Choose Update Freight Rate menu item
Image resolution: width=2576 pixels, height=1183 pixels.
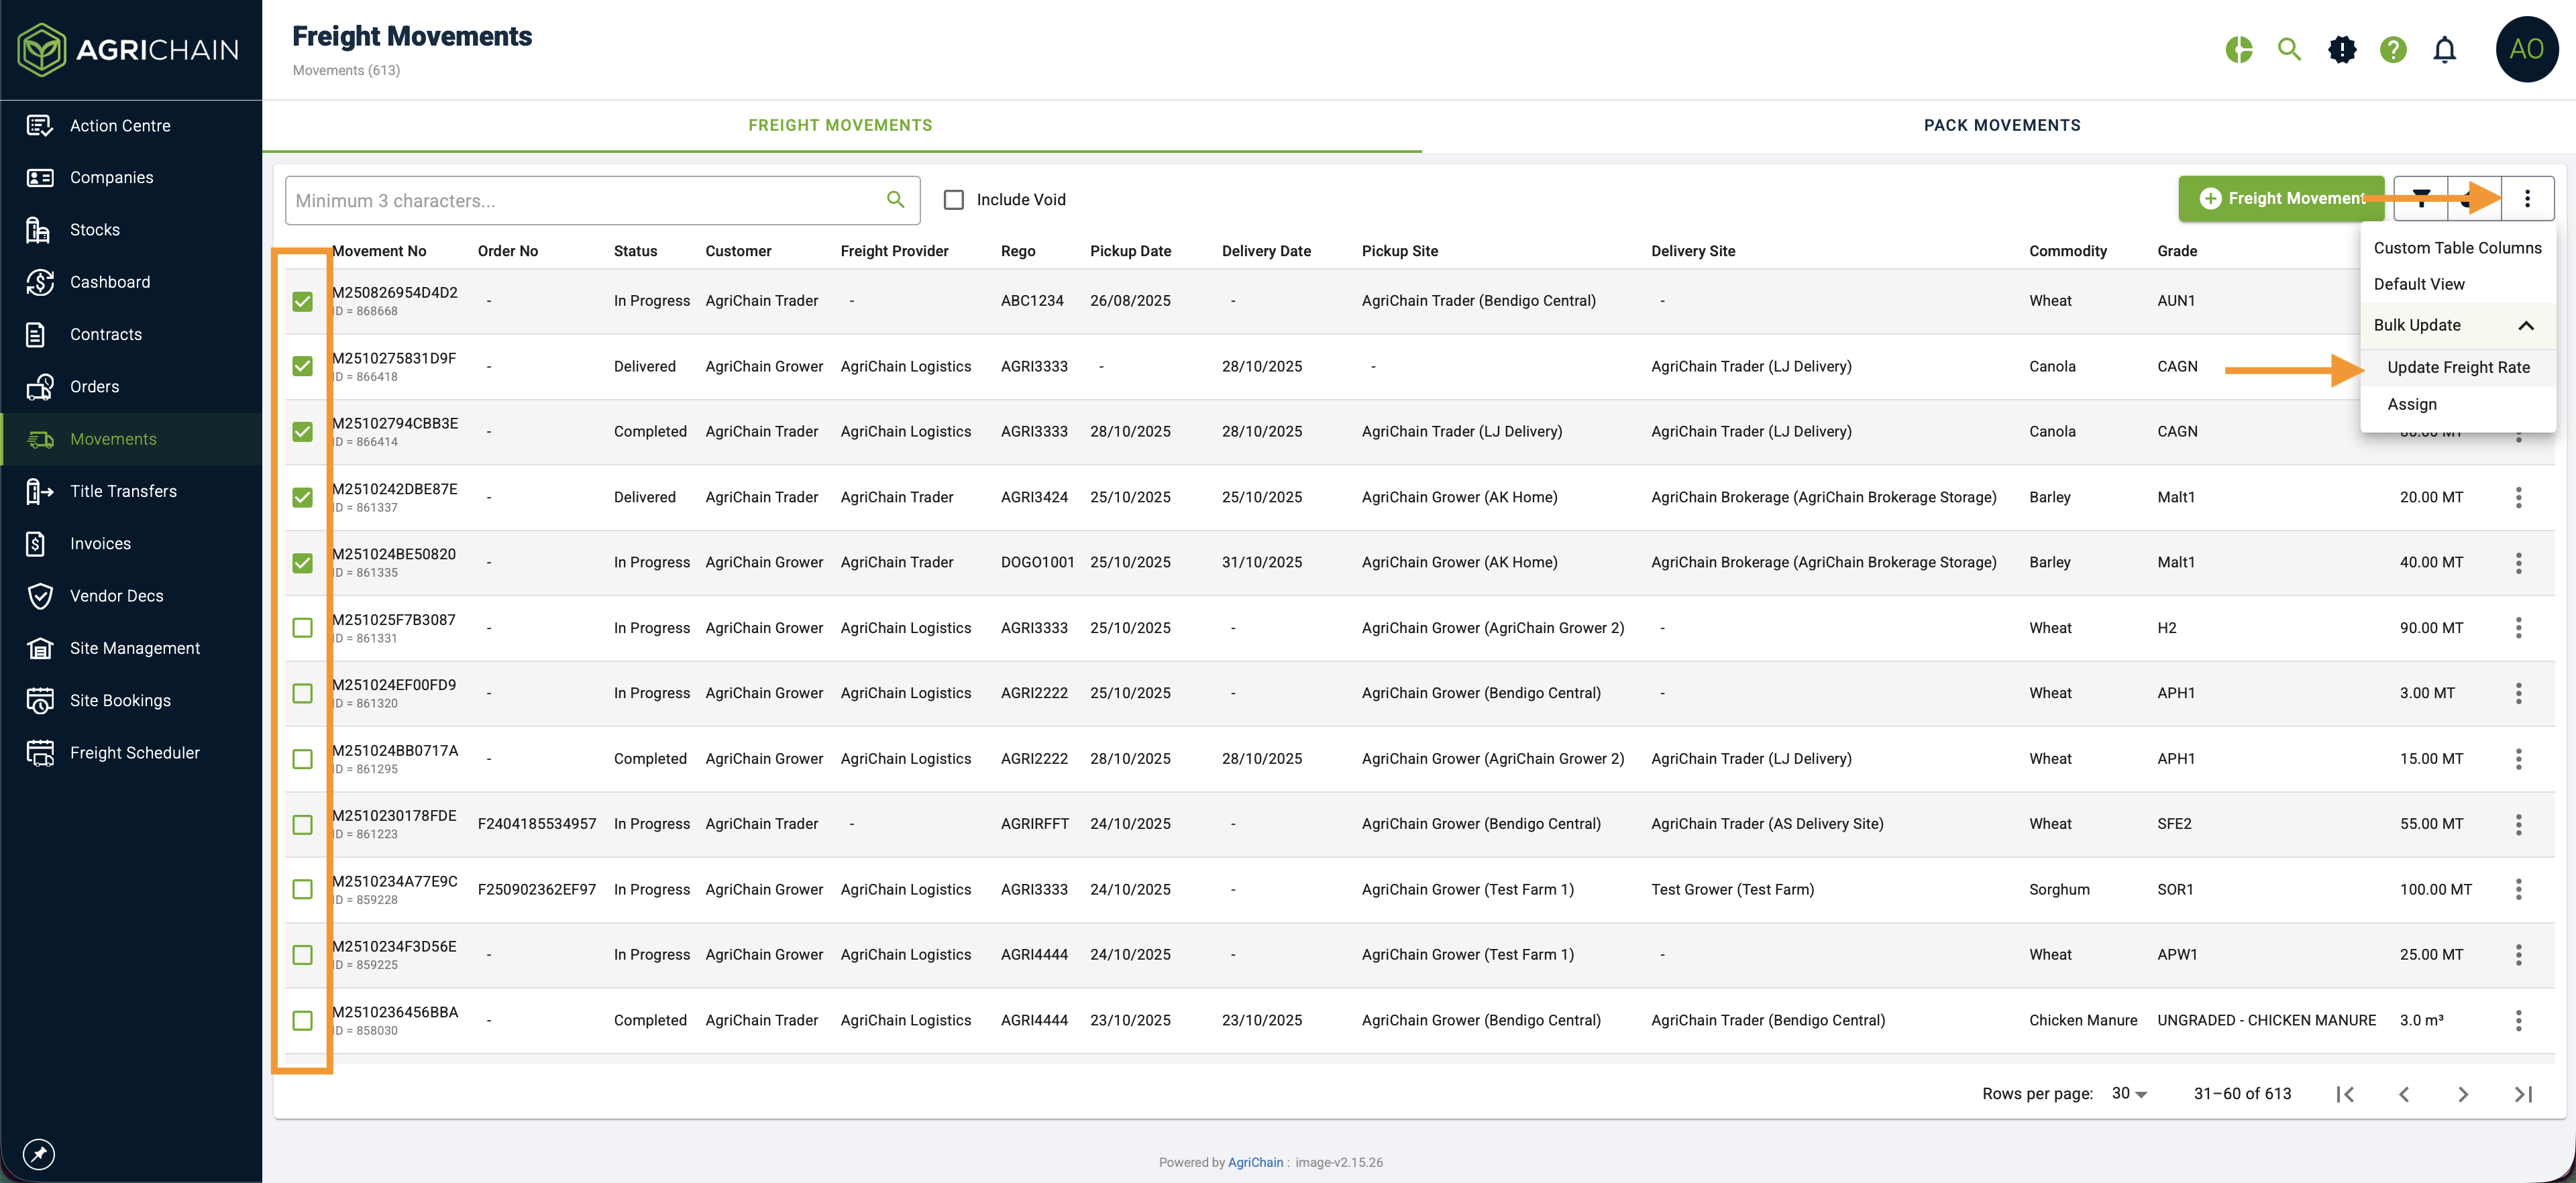click(x=2458, y=367)
